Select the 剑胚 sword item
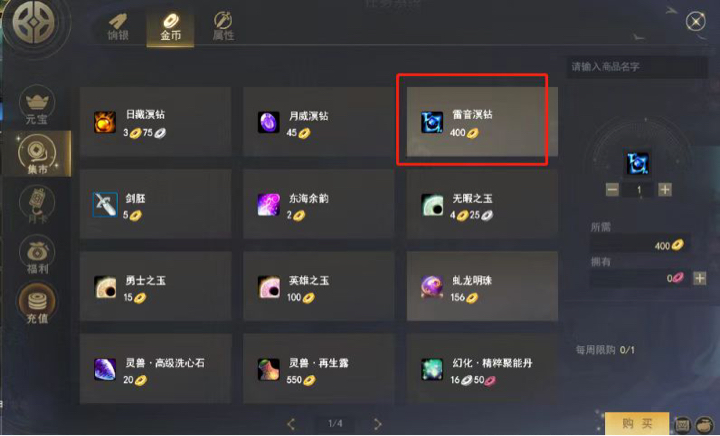Viewport: 720px width, 436px height. coord(155,204)
